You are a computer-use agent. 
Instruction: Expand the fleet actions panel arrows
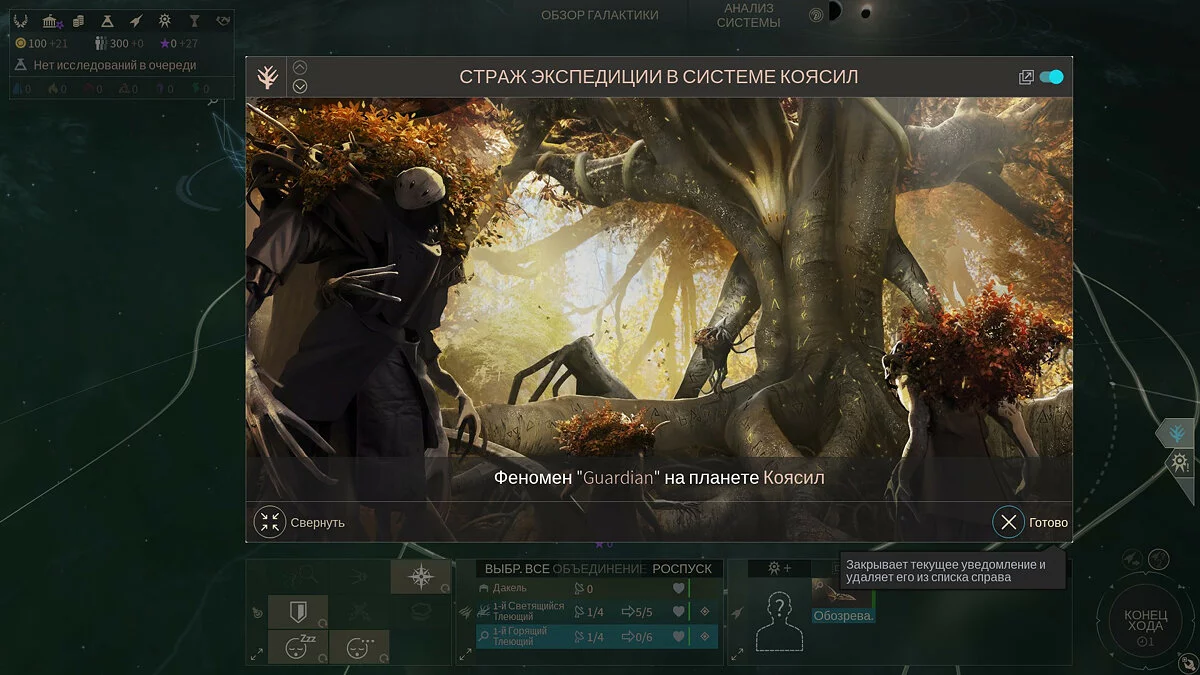257,655
